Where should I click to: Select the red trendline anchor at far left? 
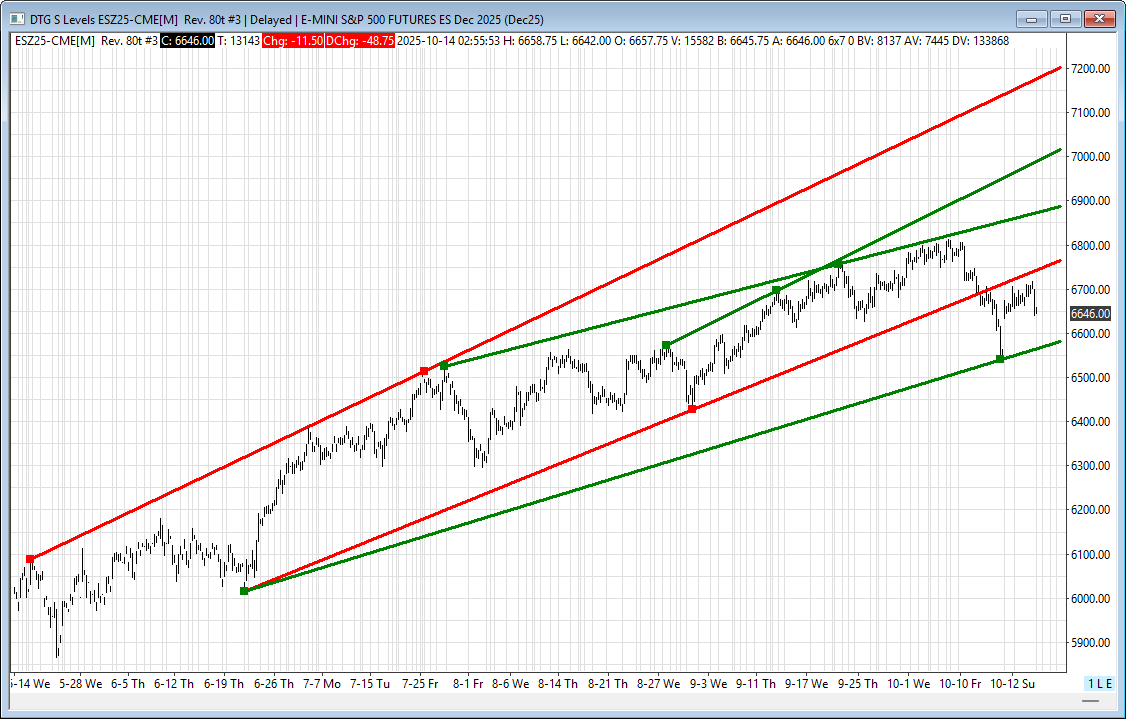[30, 559]
